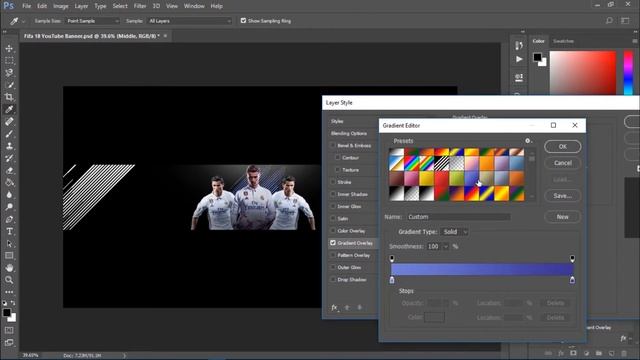Enable Inner Shadow effect
The width and height of the screenshot is (640, 360).
pyautogui.click(x=333, y=194)
